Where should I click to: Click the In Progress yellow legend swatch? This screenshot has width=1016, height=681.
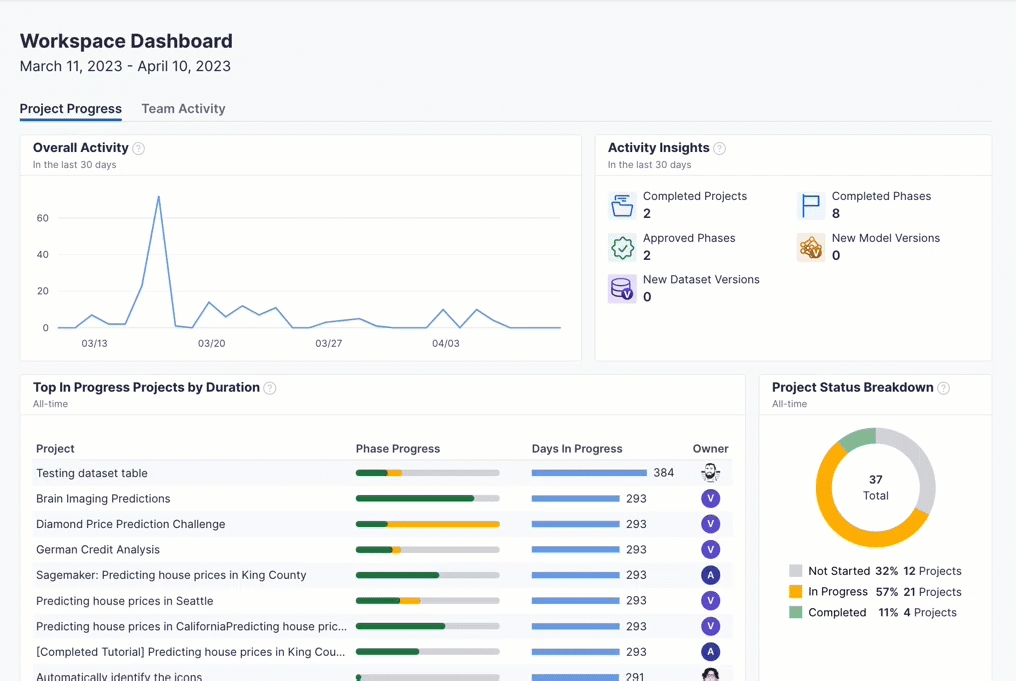(796, 592)
